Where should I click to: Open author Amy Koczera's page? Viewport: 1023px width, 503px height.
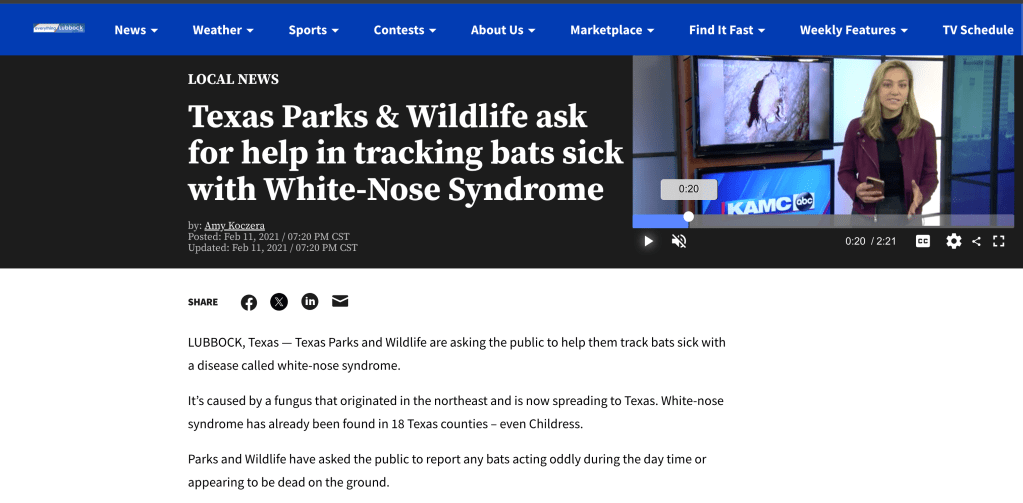(x=234, y=226)
